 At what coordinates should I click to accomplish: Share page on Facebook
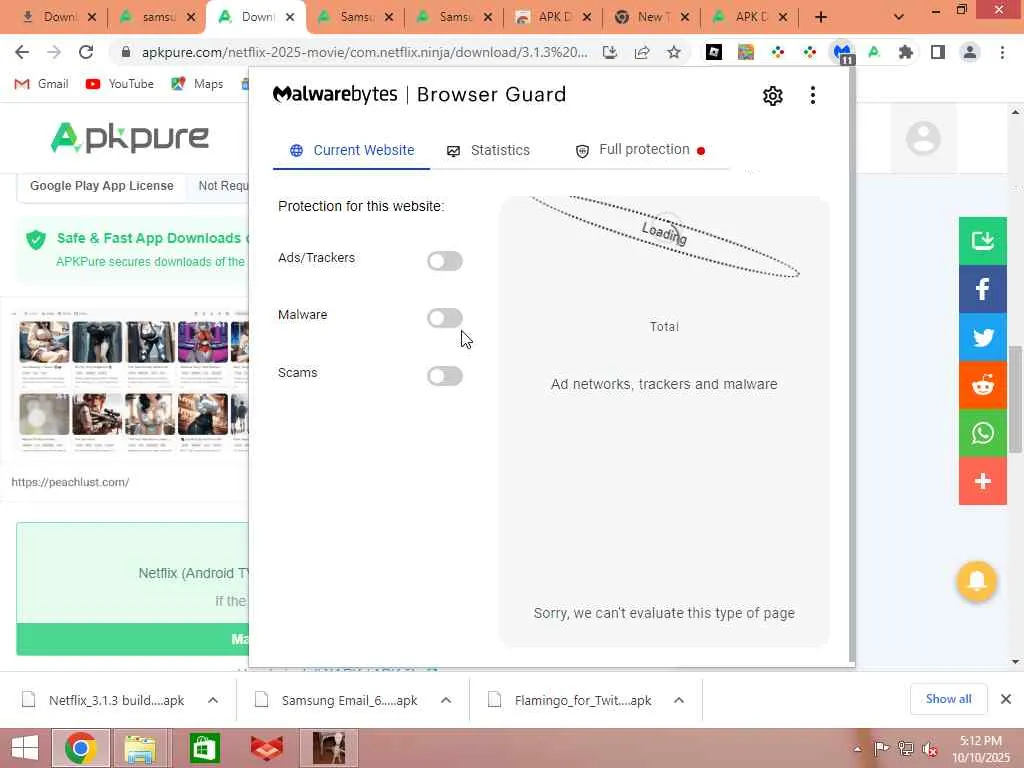click(982, 289)
